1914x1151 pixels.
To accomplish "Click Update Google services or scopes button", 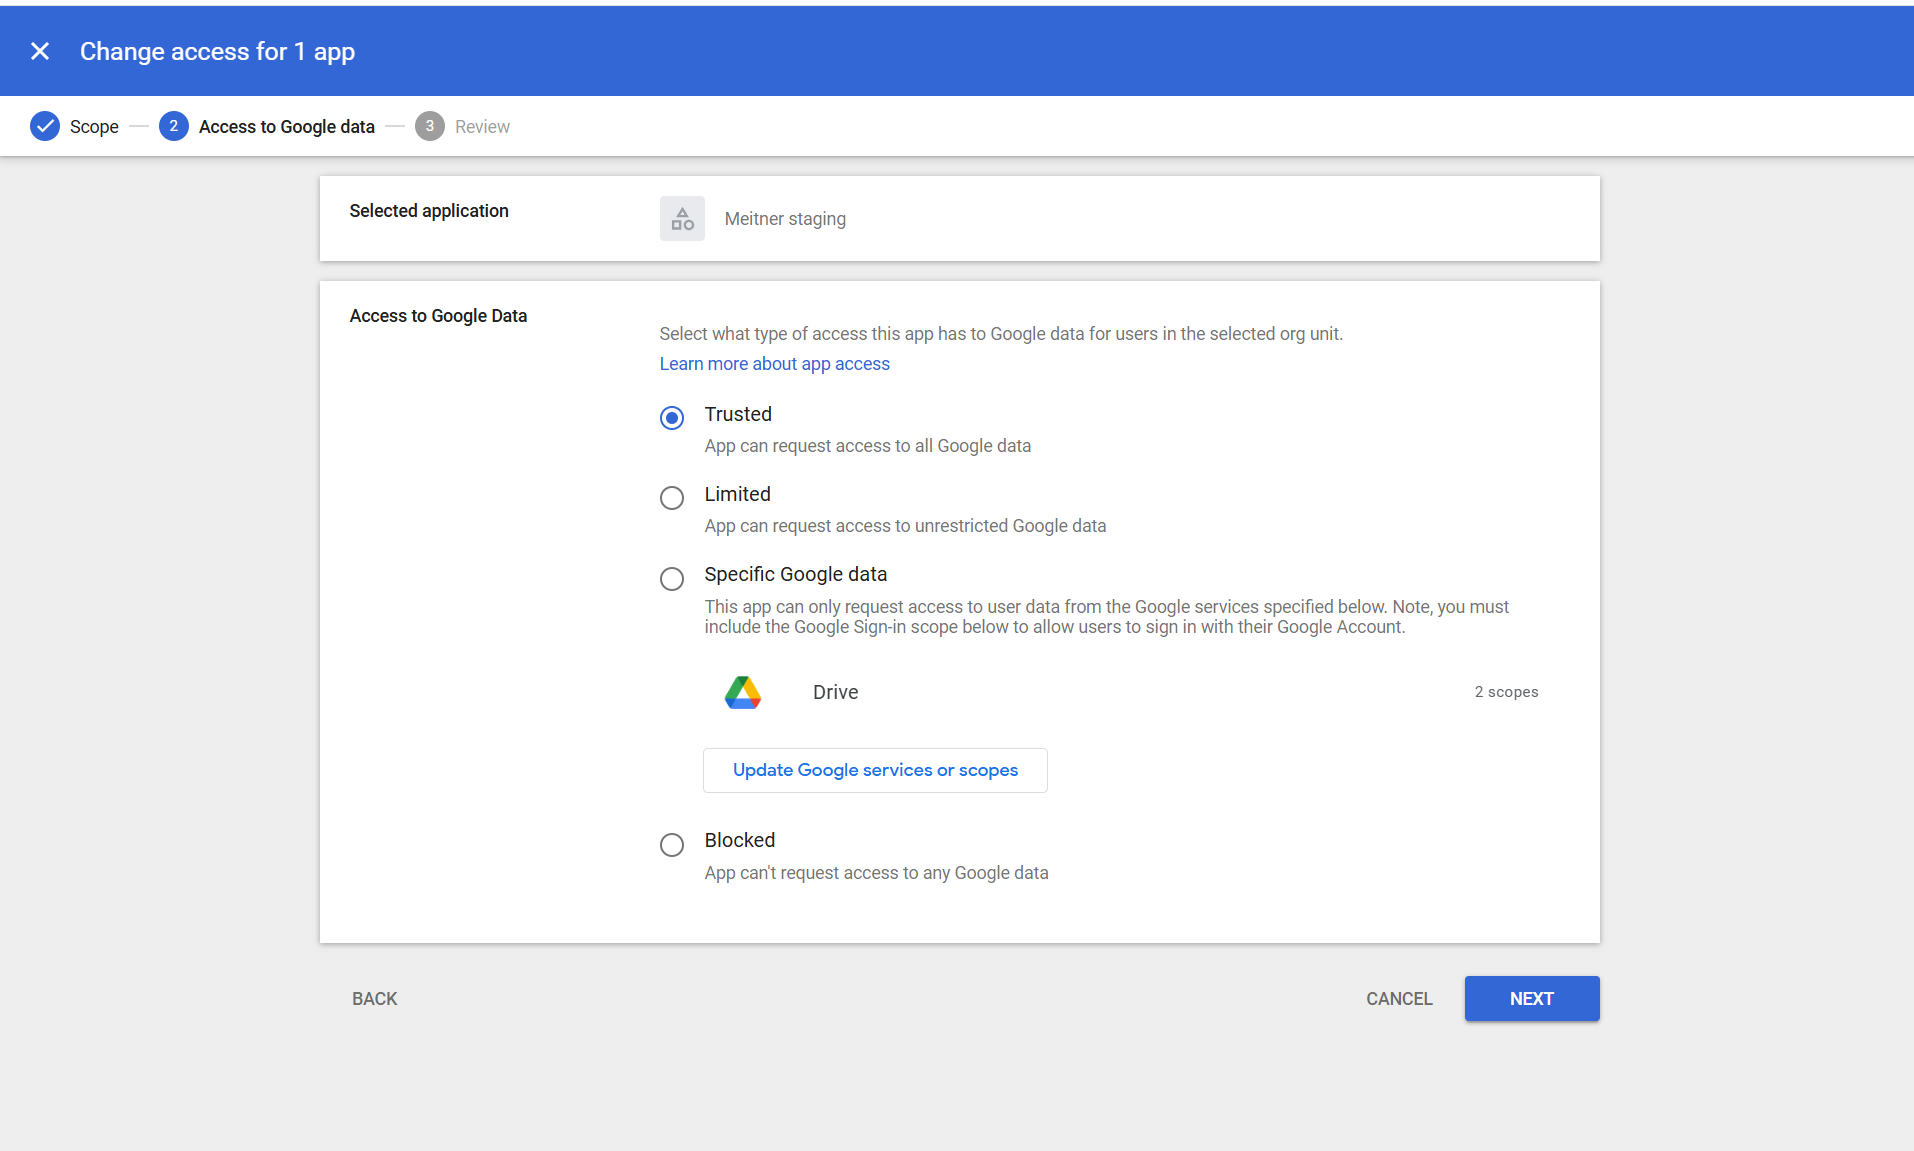I will [875, 770].
